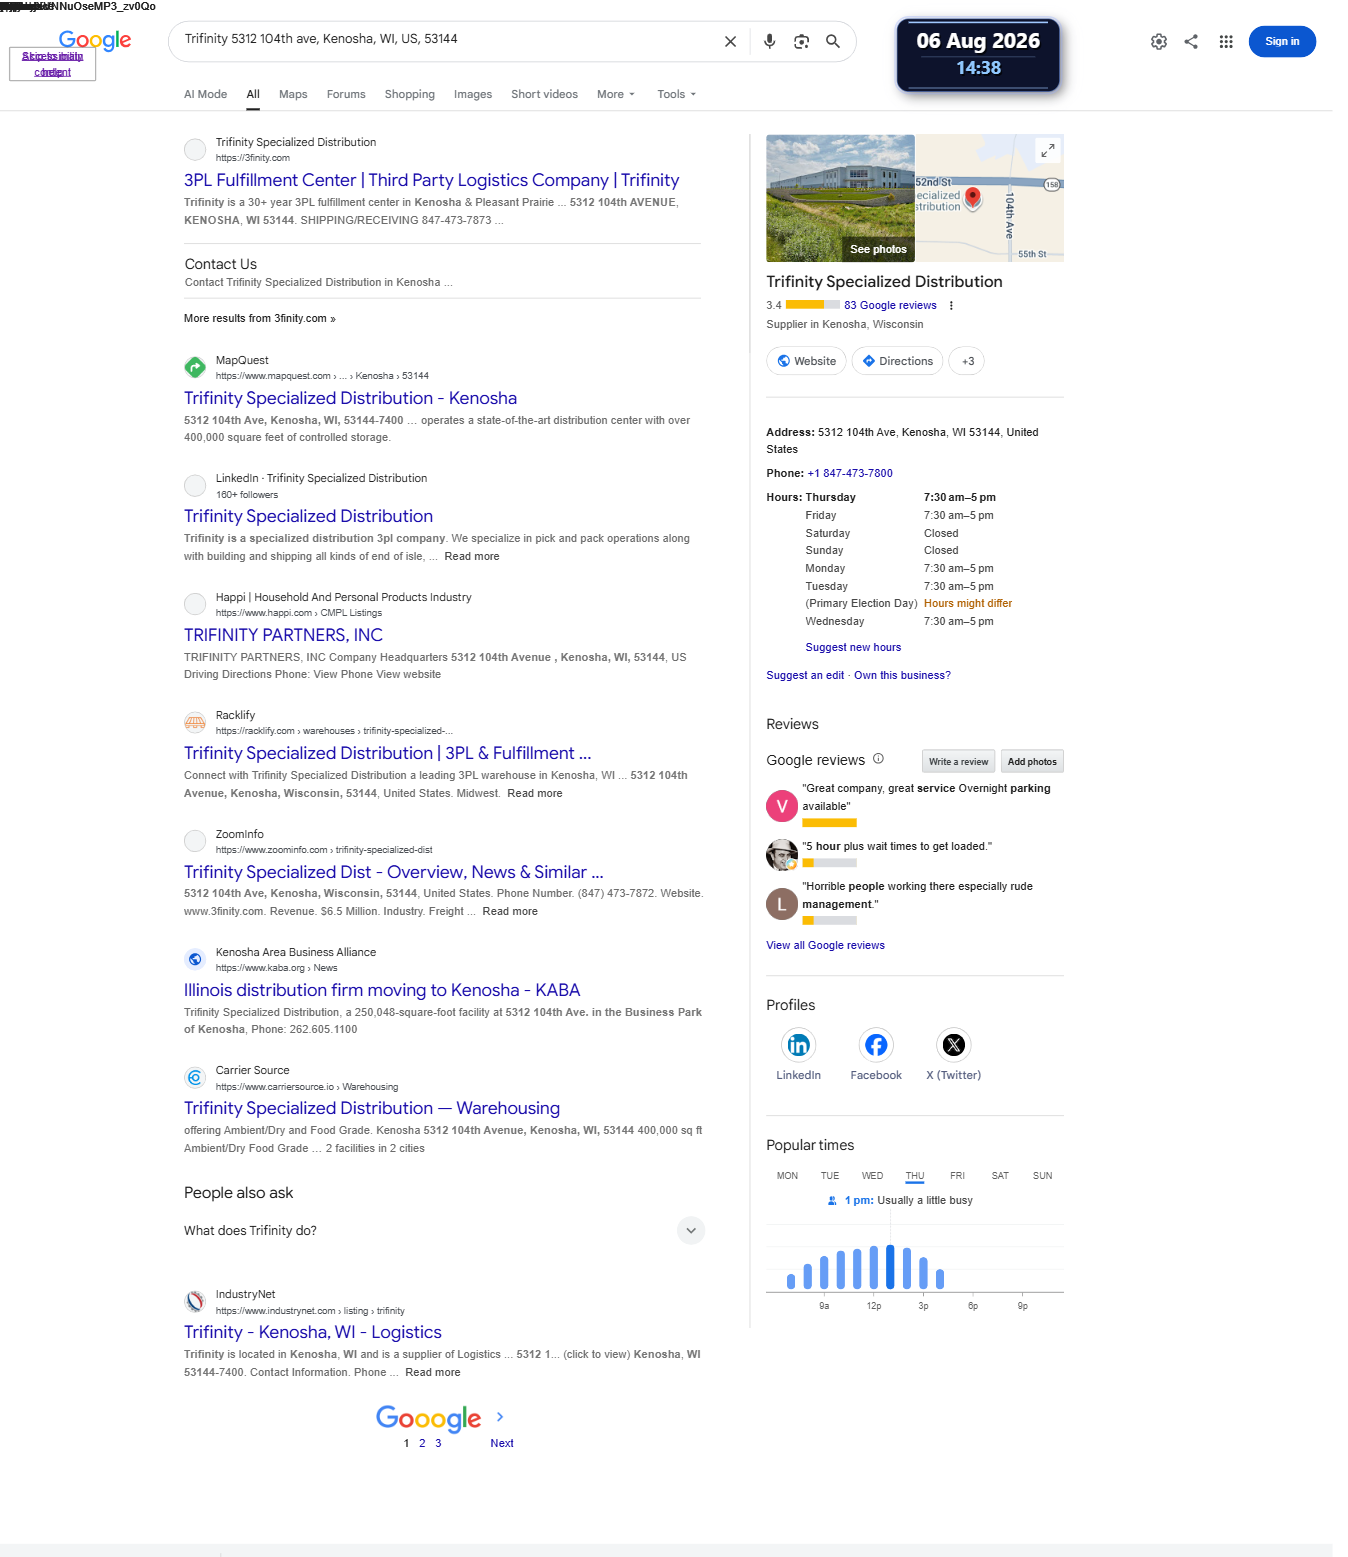Screen dimensions: 1348x1557
Task: Open the 83 Google reviews link
Action: coord(890,306)
